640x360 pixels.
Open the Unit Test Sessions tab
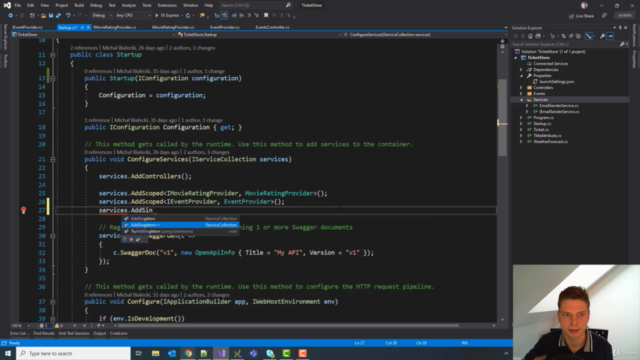tap(74, 333)
